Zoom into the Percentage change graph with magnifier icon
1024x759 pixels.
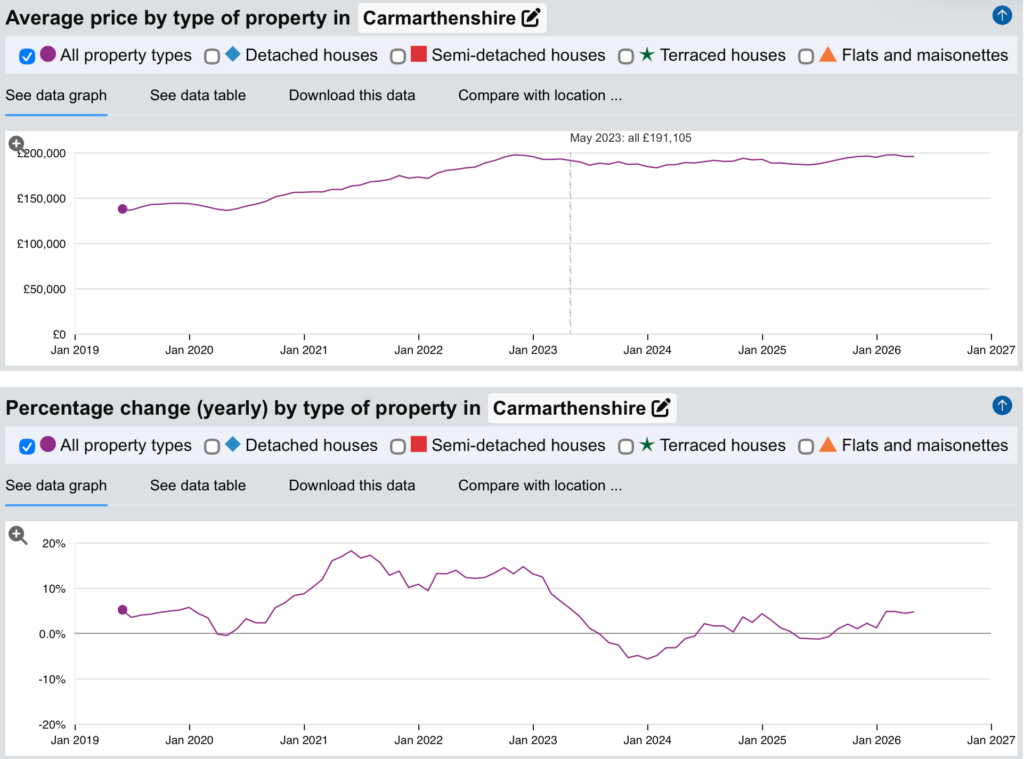tap(18, 536)
